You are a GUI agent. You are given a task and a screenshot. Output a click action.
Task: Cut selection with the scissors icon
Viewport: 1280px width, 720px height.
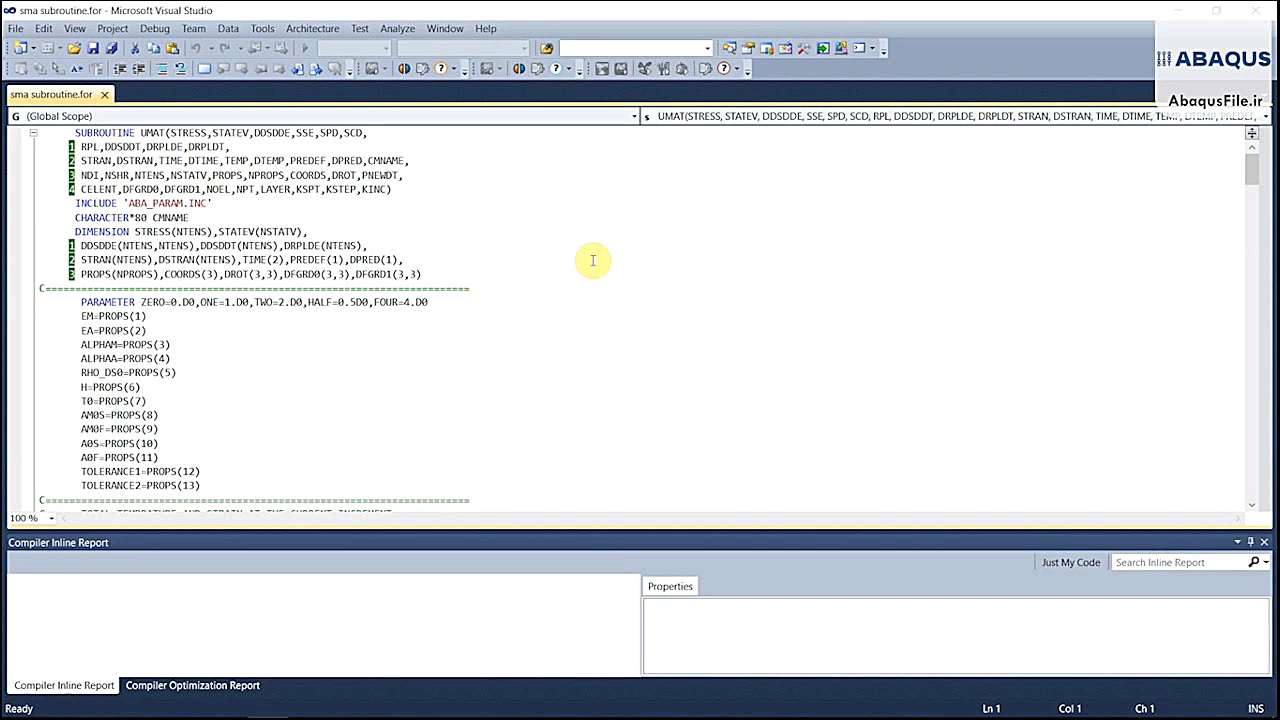pyautogui.click(x=135, y=48)
